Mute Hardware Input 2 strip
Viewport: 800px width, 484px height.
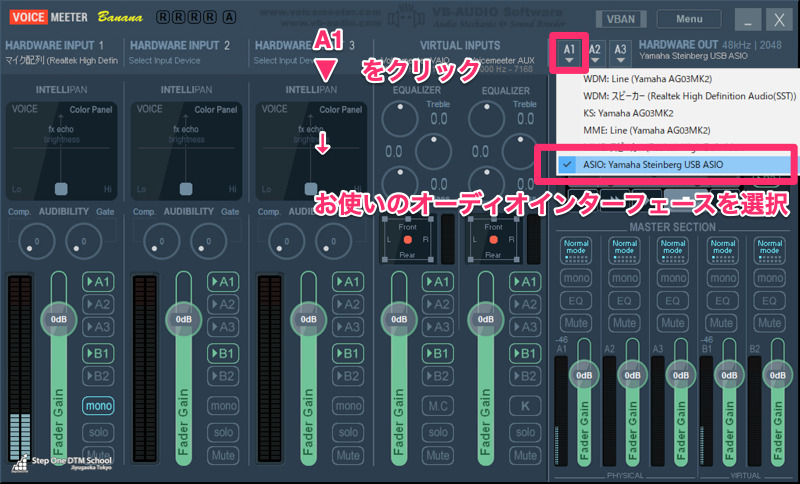(x=223, y=455)
